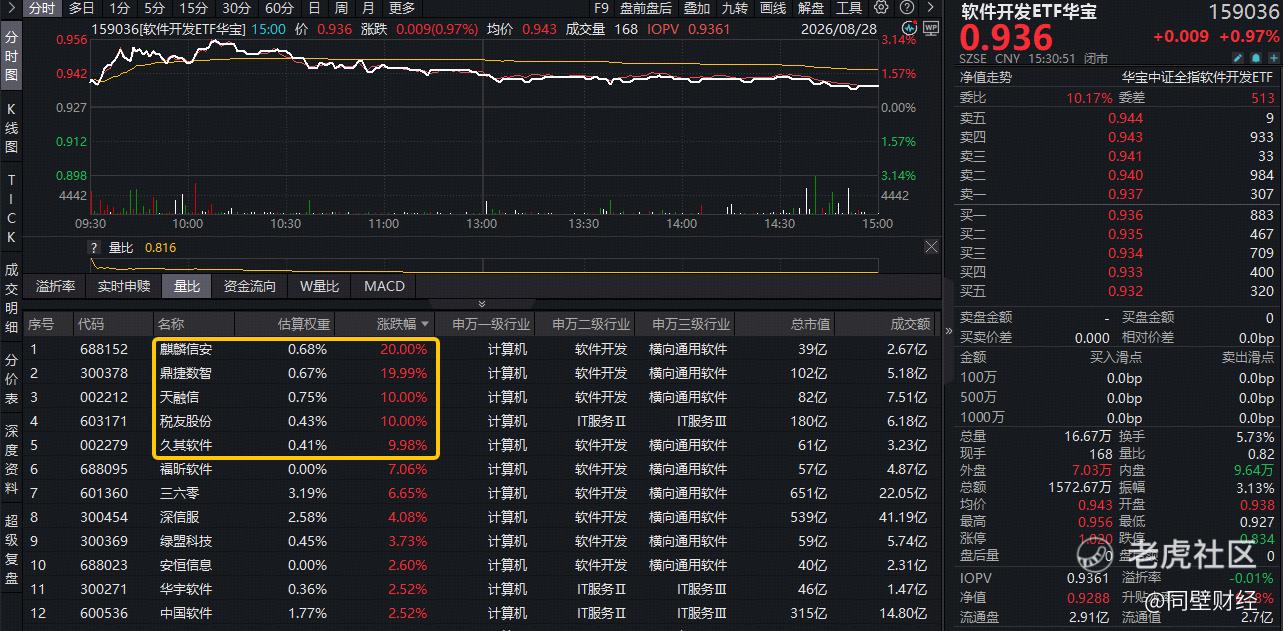Click the 买一 price 0.936

pyautogui.click(x=1125, y=215)
